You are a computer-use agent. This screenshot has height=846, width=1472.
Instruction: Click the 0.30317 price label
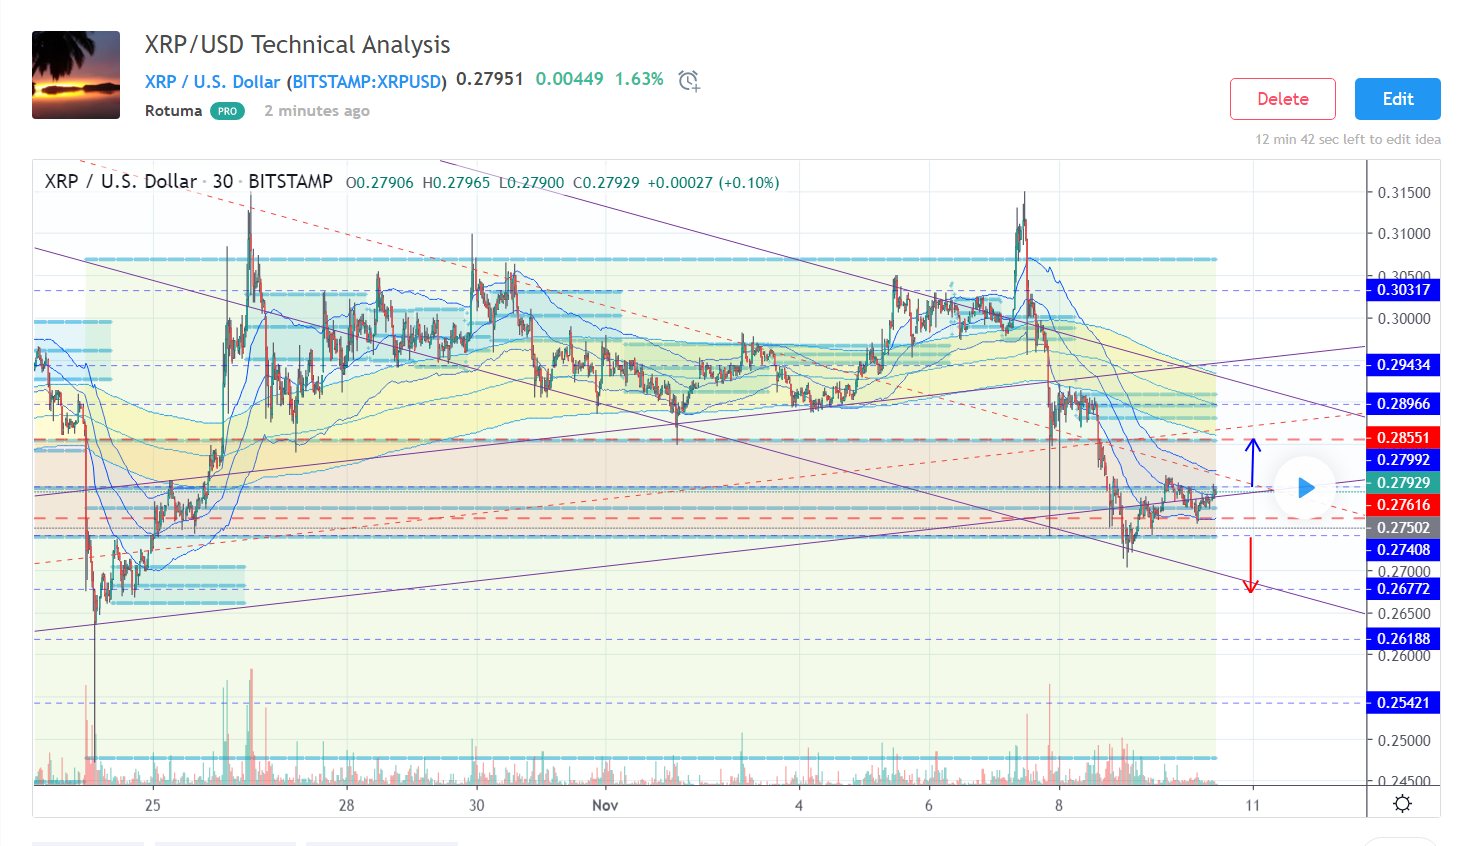click(1403, 290)
